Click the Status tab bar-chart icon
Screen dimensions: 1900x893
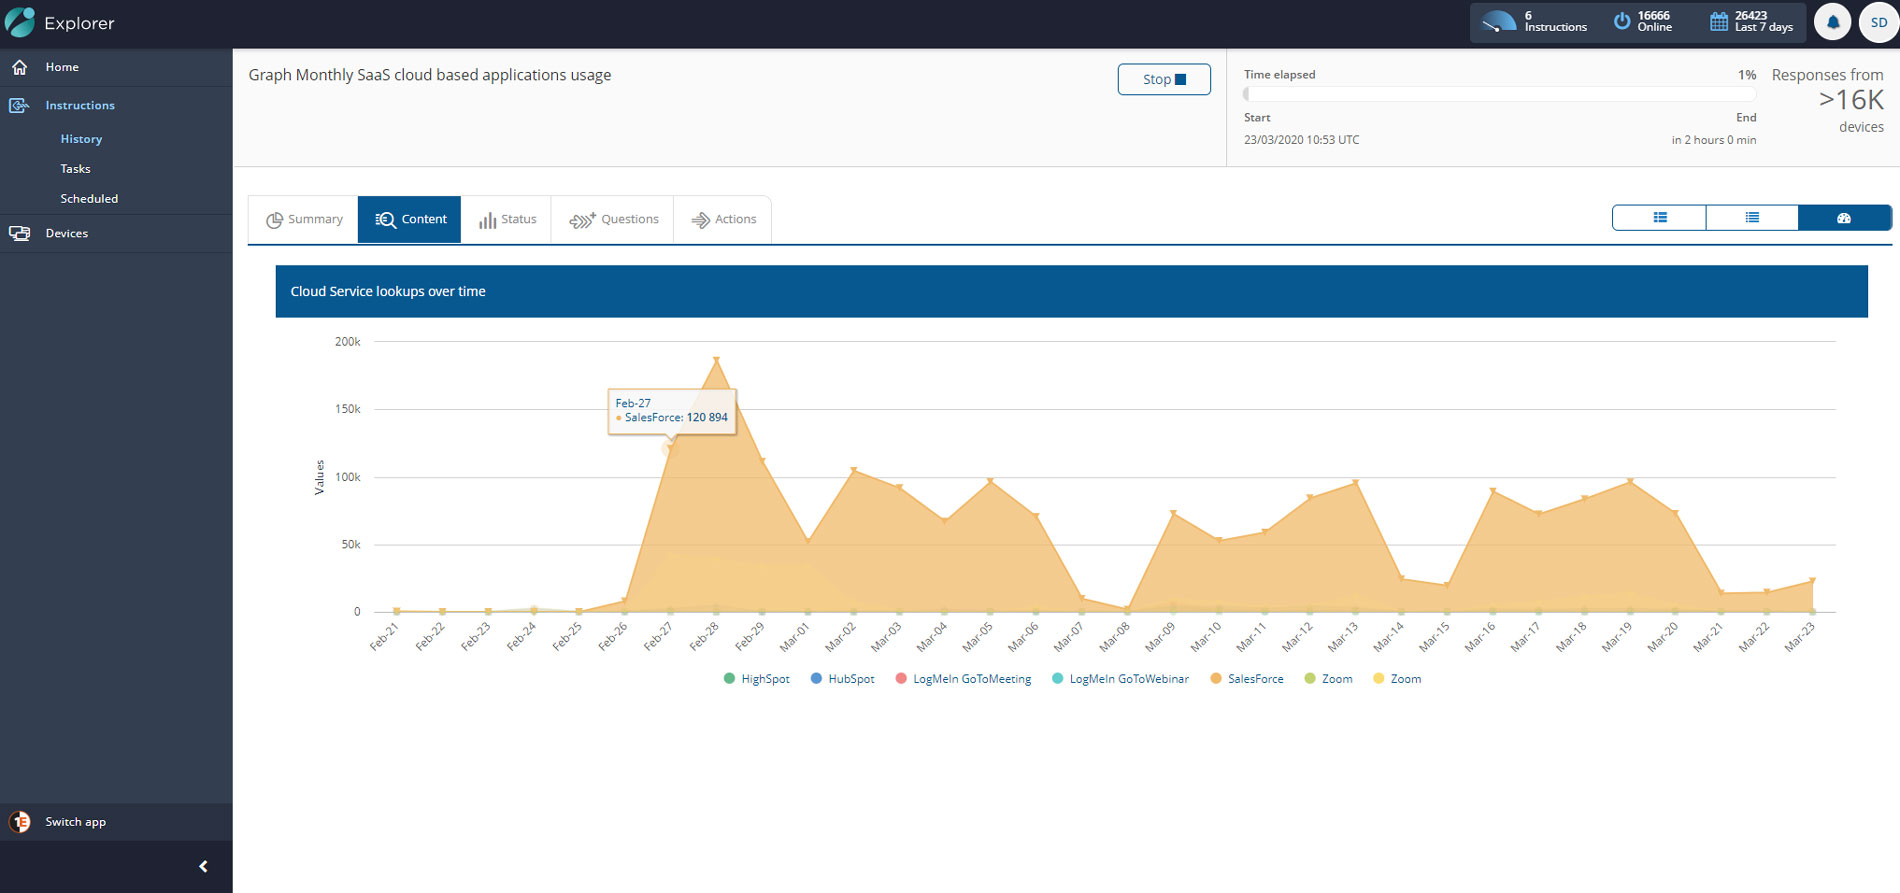point(487,220)
